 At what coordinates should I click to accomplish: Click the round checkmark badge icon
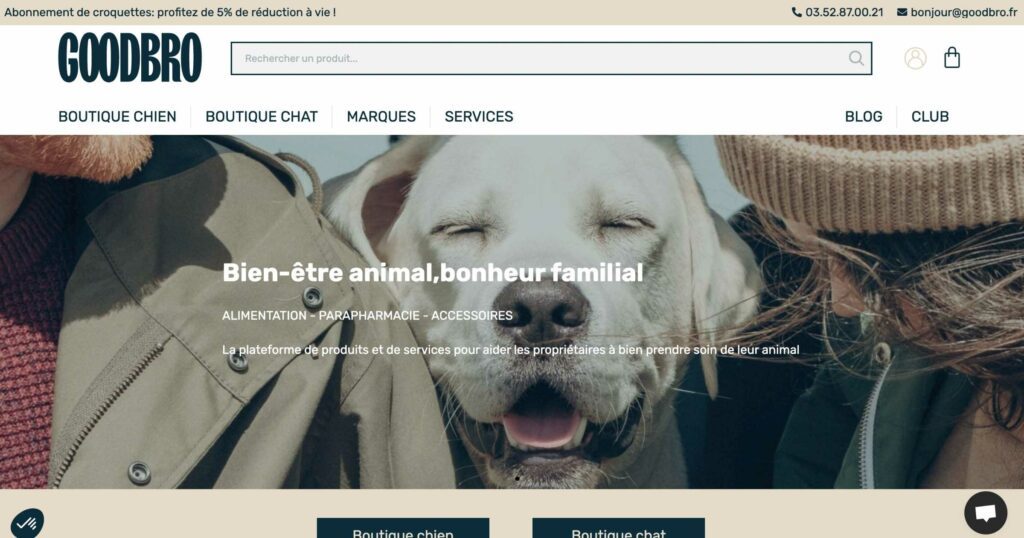(27, 523)
